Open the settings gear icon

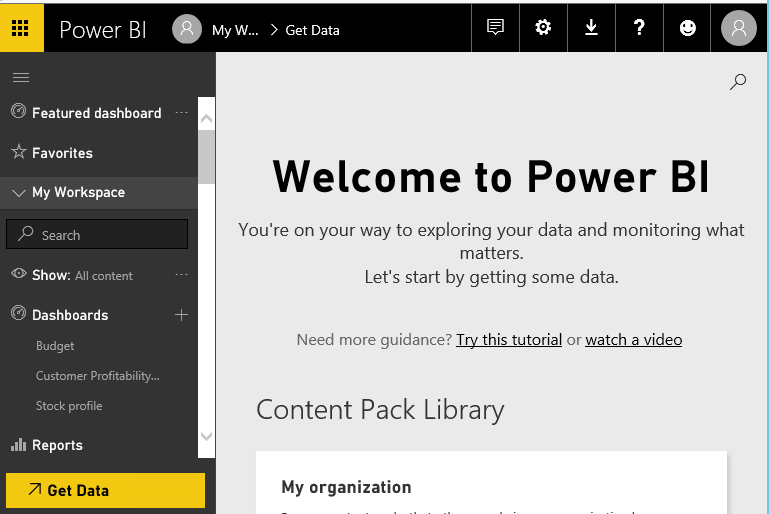pos(543,27)
